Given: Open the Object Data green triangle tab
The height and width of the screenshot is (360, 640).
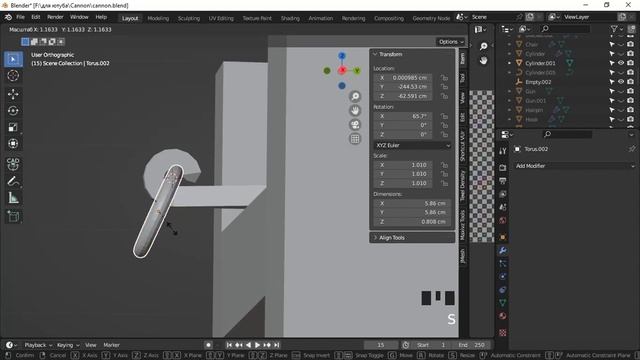Looking at the screenshot, I should click(x=502, y=303).
